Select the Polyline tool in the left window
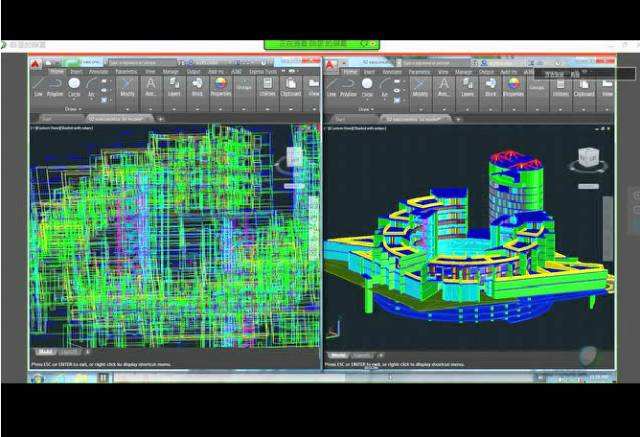The width and height of the screenshot is (640, 437). [55, 87]
